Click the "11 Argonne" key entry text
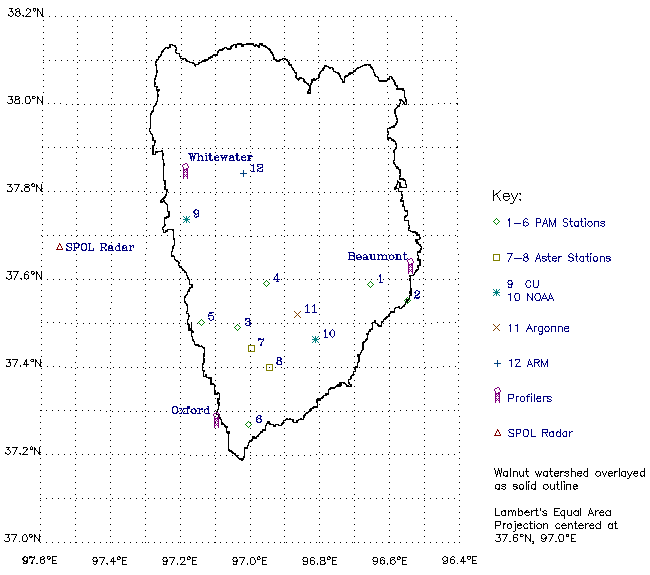This screenshot has width=650, height=575. (539, 328)
